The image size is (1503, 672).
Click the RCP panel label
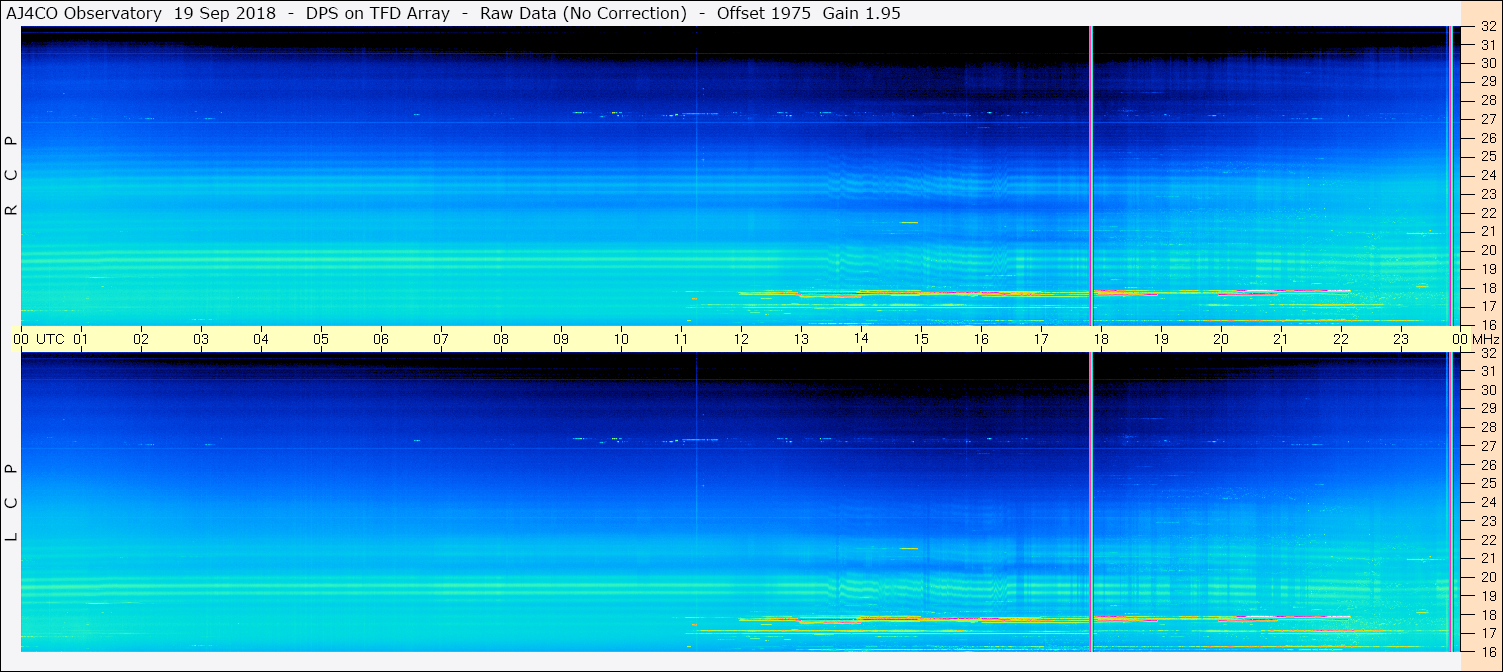pyautogui.click(x=12, y=176)
